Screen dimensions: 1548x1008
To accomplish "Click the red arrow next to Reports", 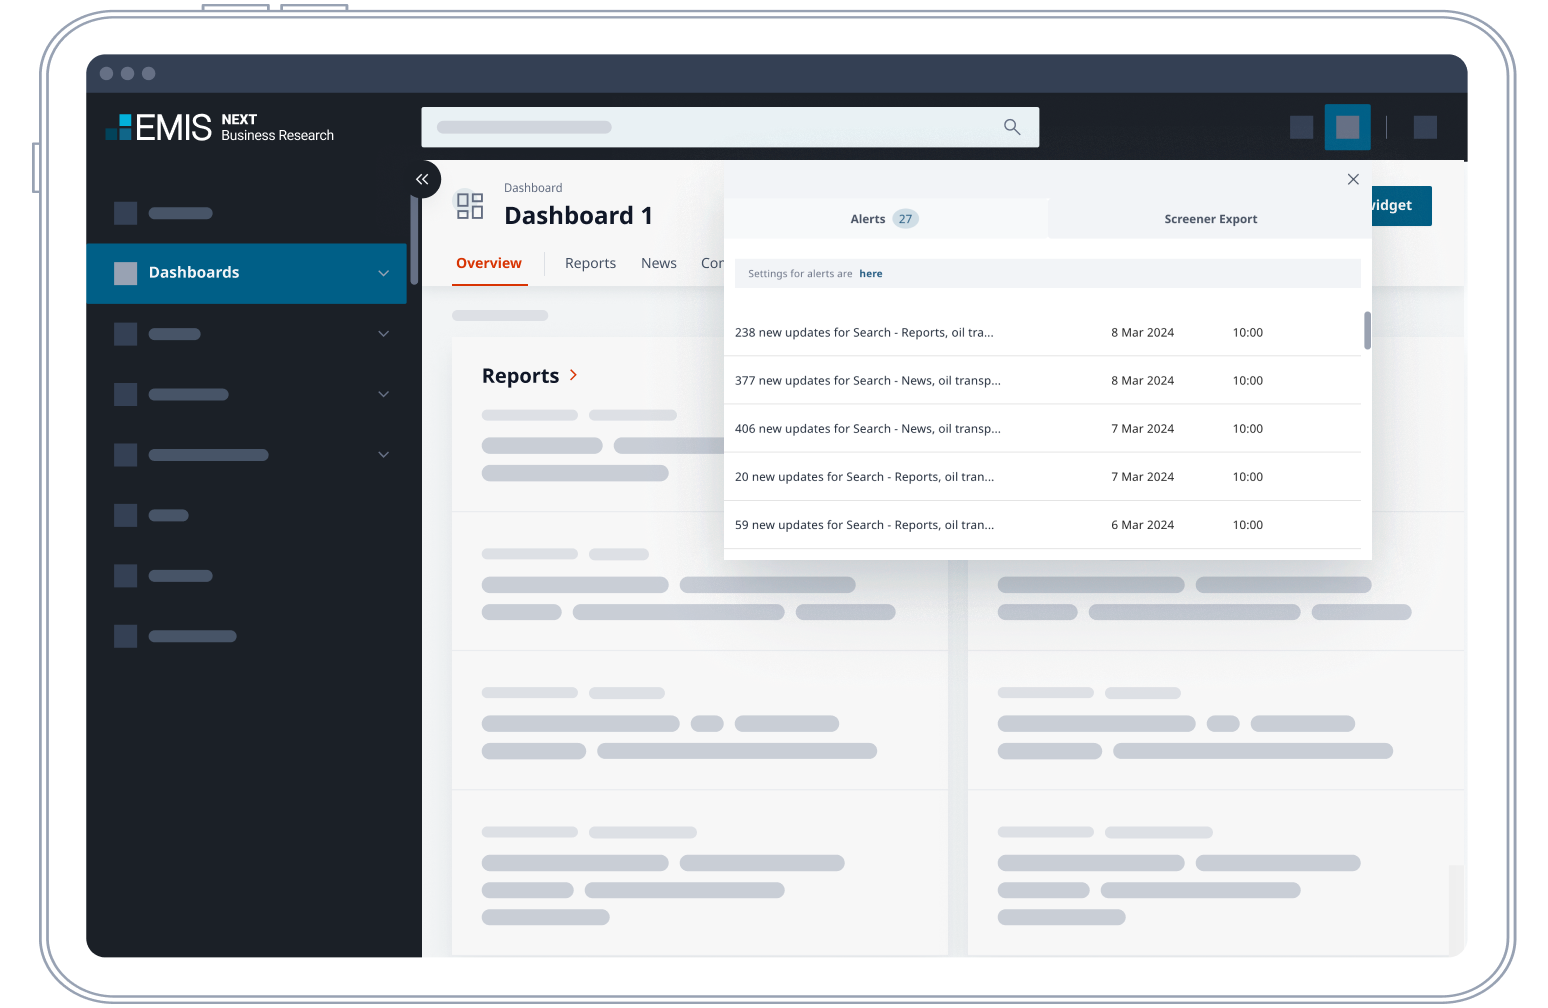I will 573,375.
